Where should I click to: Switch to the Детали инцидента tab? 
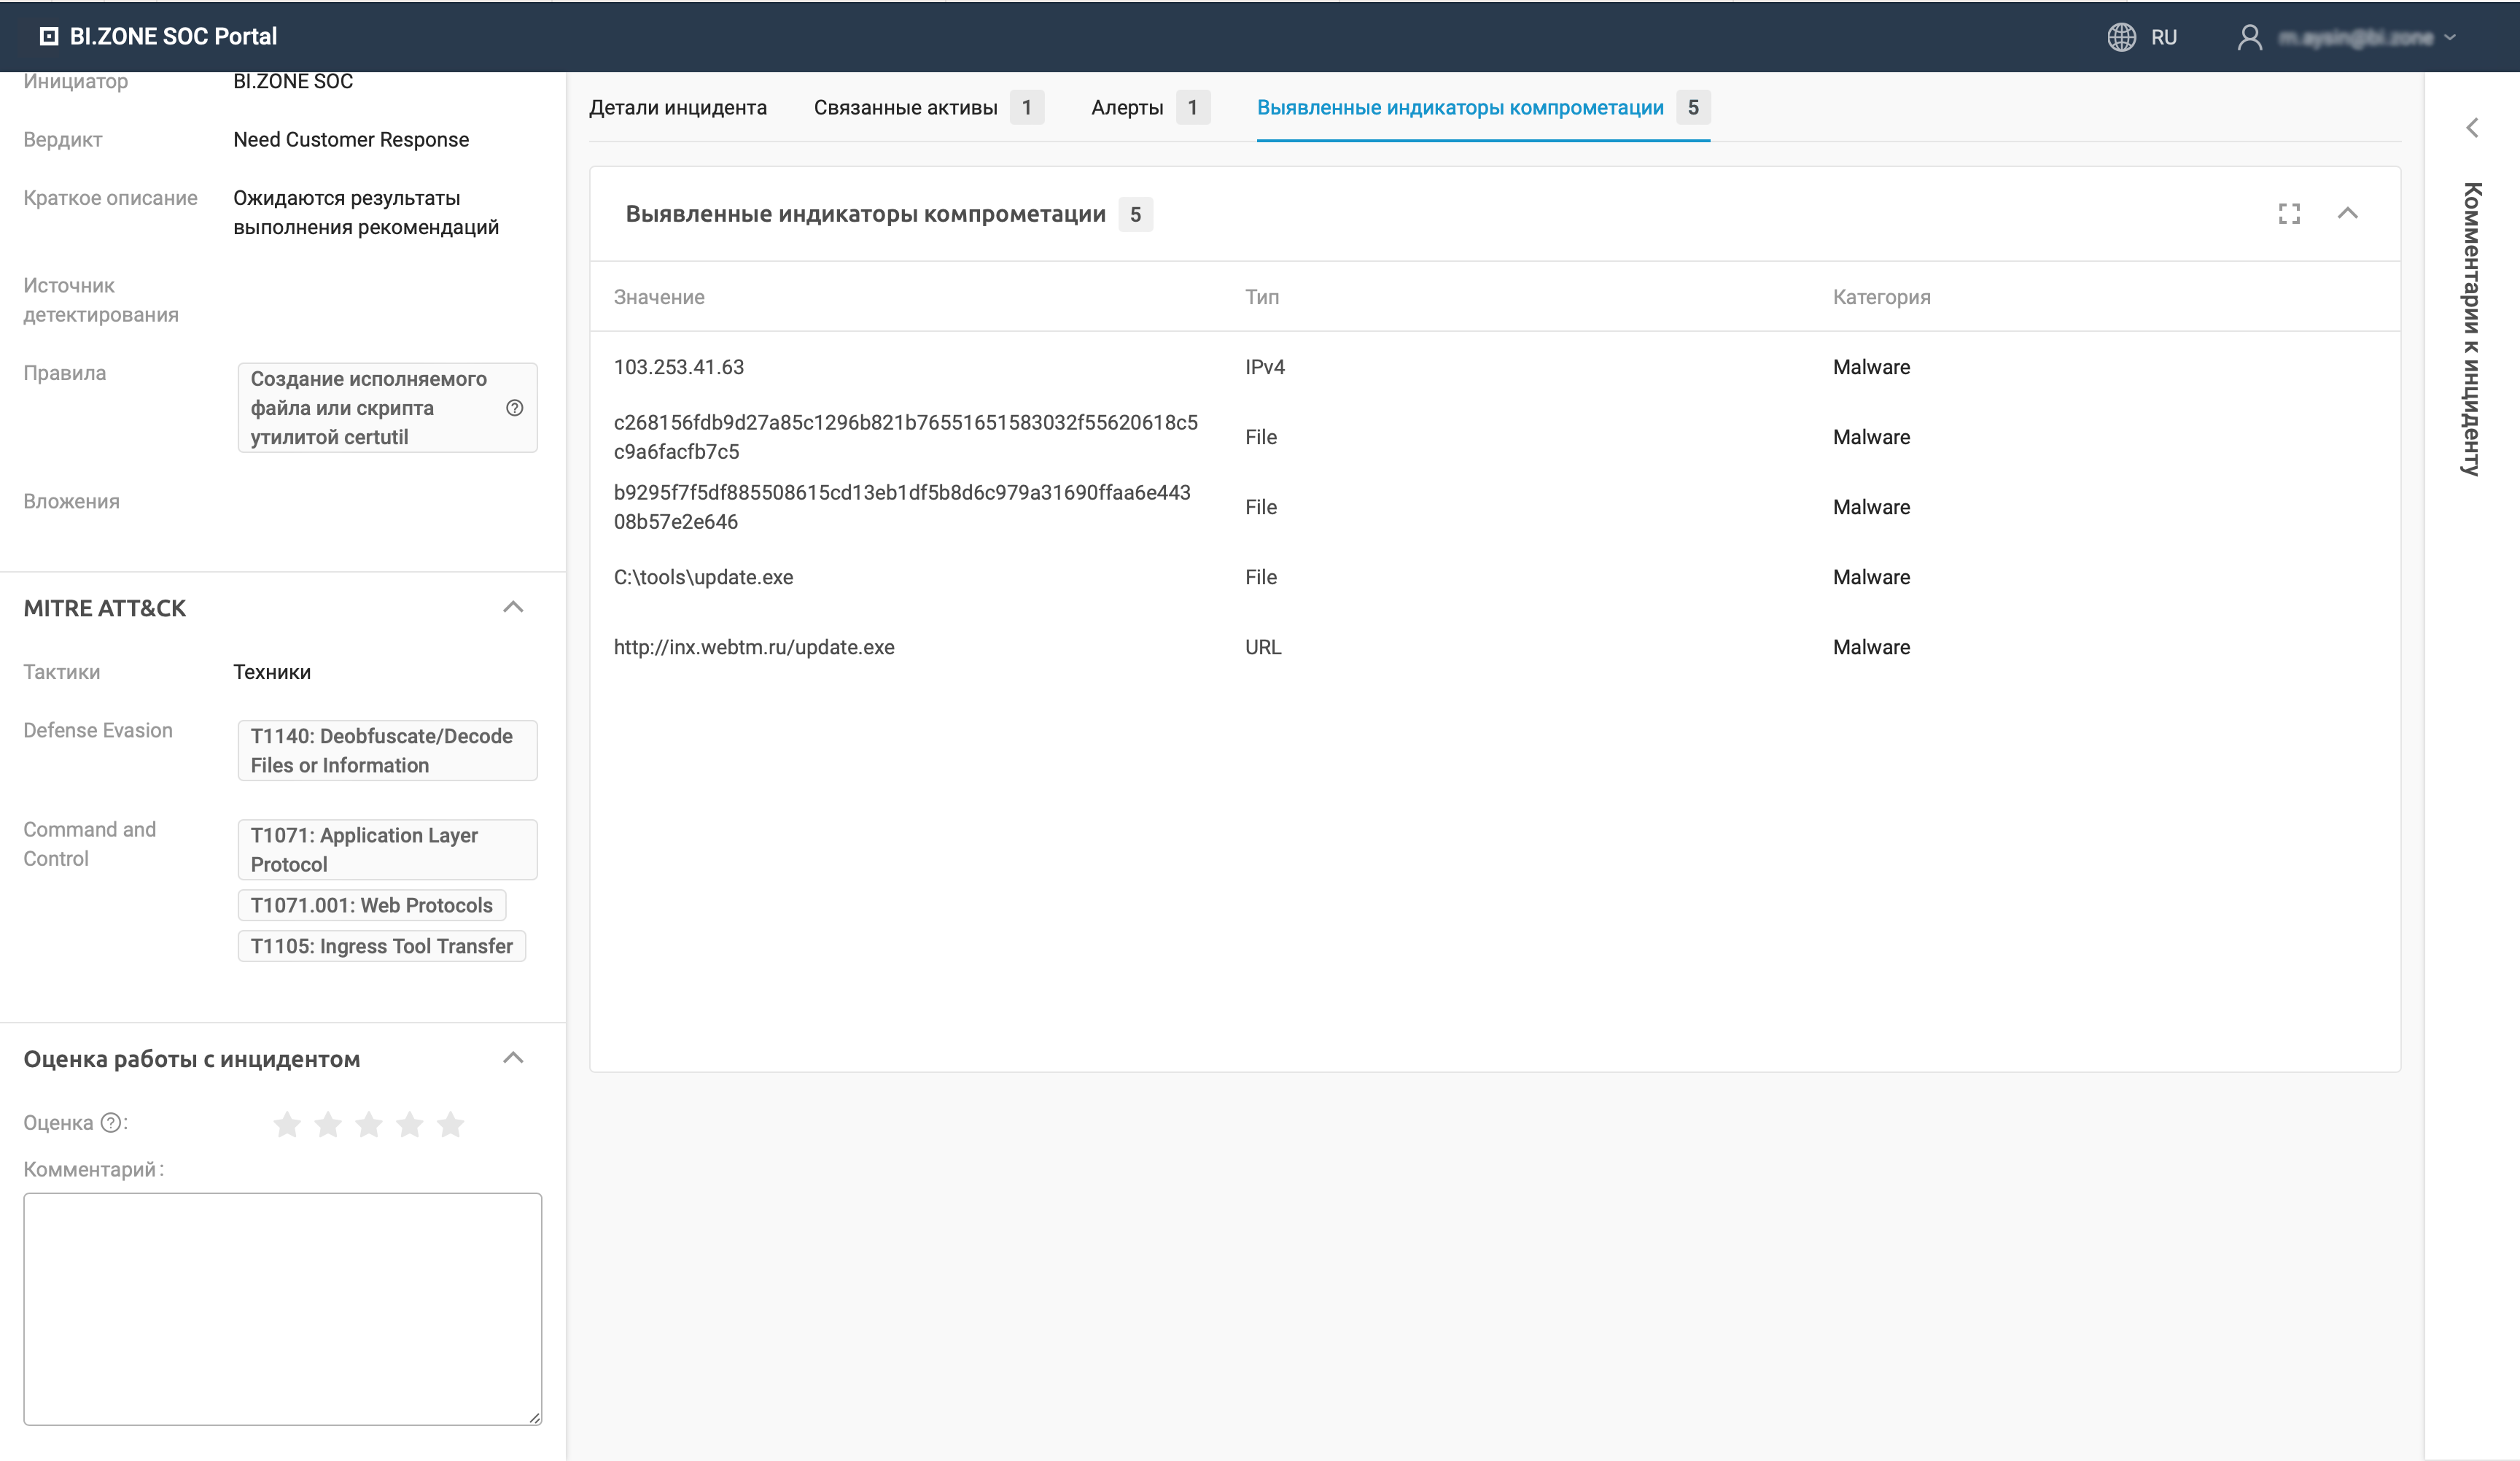coord(677,108)
